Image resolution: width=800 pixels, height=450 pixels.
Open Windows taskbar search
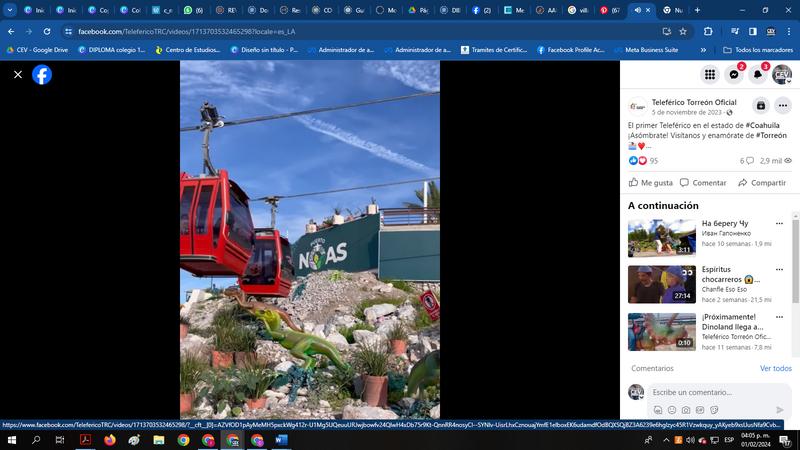click(x=36, y=440)
